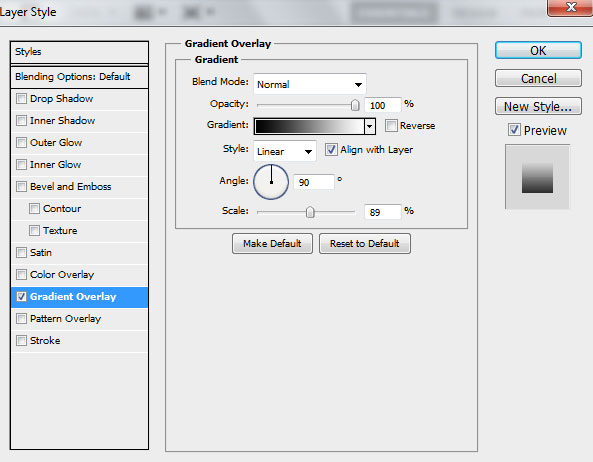
Task: Open the Drop Shadow settings label
Action: 61,99
